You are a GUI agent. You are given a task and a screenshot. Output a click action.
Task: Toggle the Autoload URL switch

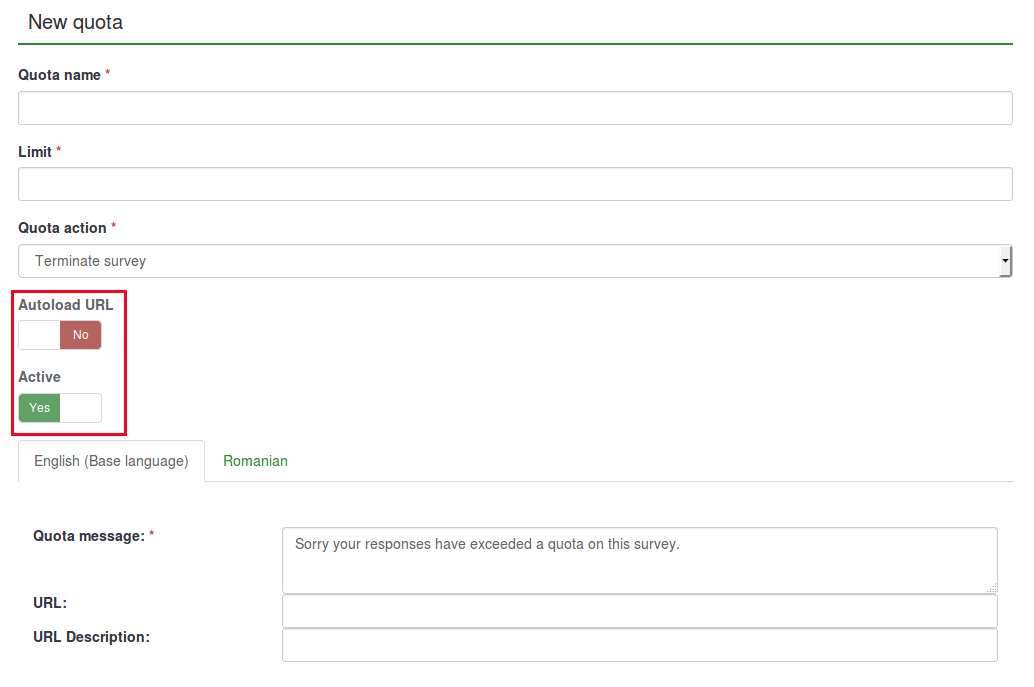tap(60, 335)
